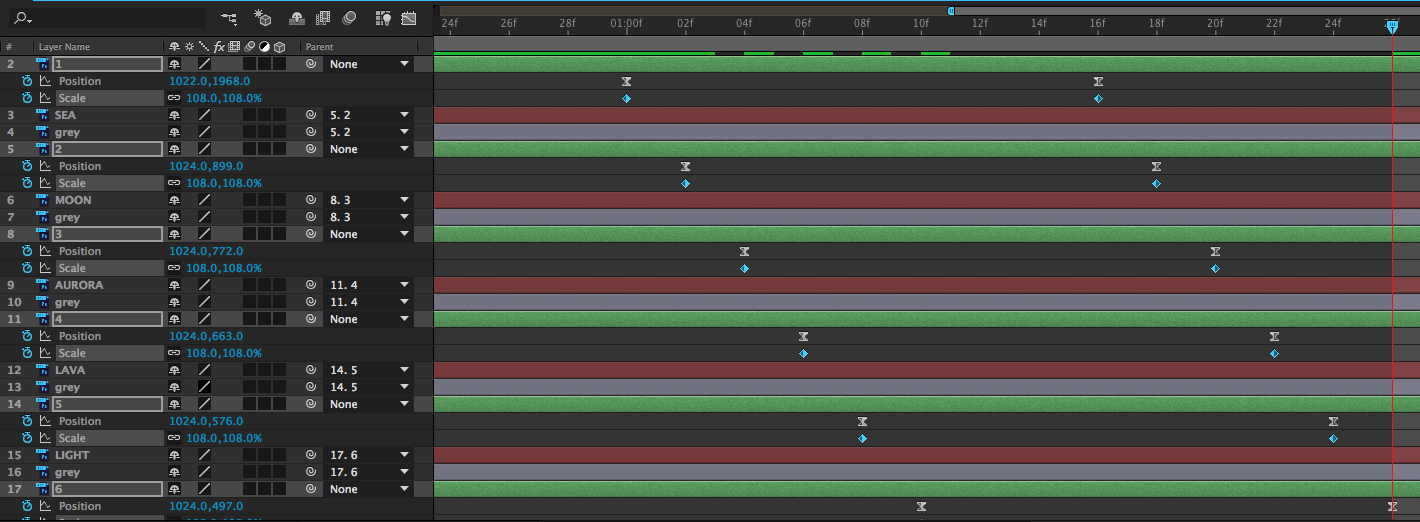Select the layer 3 Position value 1024.0,772.0
Screen dimensions: 1420x522
[205, 251]
